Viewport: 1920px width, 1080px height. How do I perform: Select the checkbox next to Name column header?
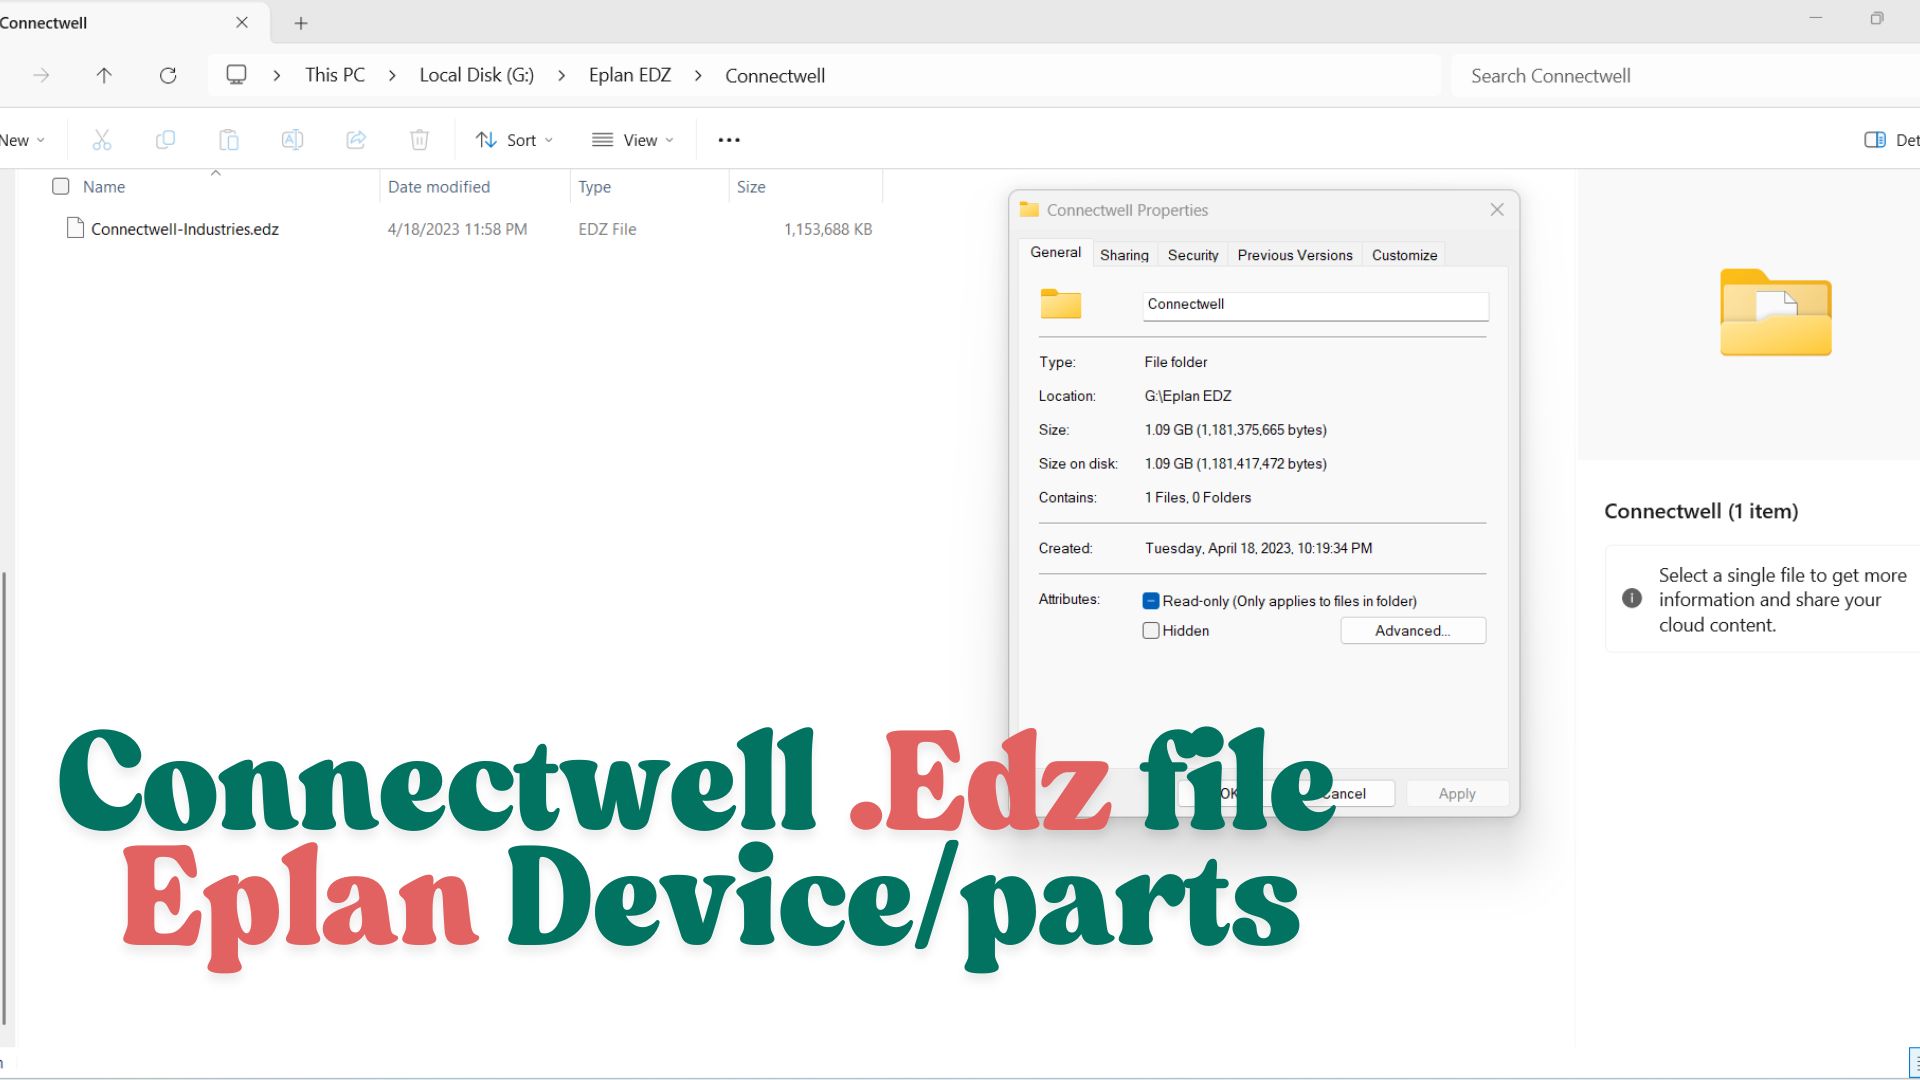point(61,186)
